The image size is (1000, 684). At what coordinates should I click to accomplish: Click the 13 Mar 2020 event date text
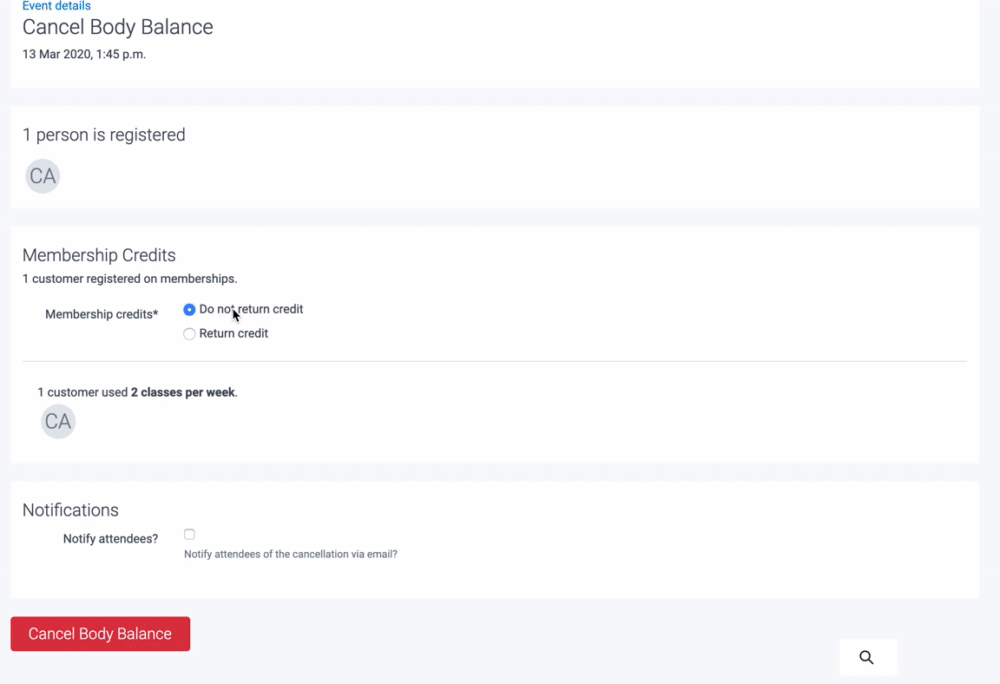84,54
